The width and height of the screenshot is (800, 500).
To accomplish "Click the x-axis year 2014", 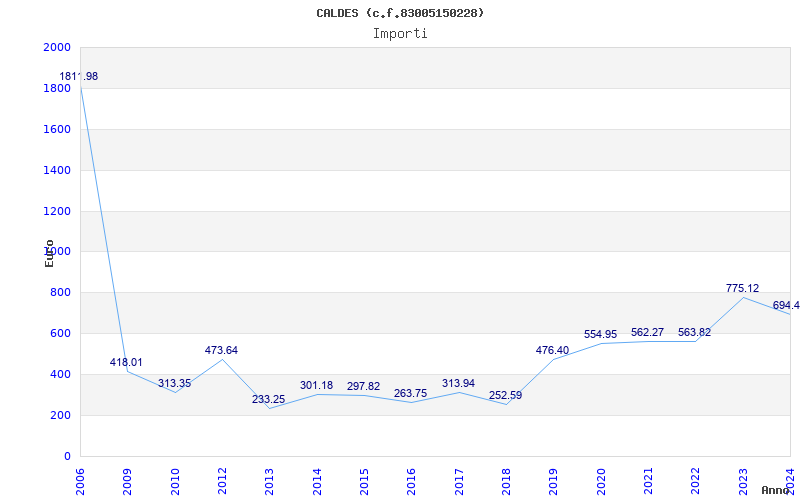I will coord(317,482).
